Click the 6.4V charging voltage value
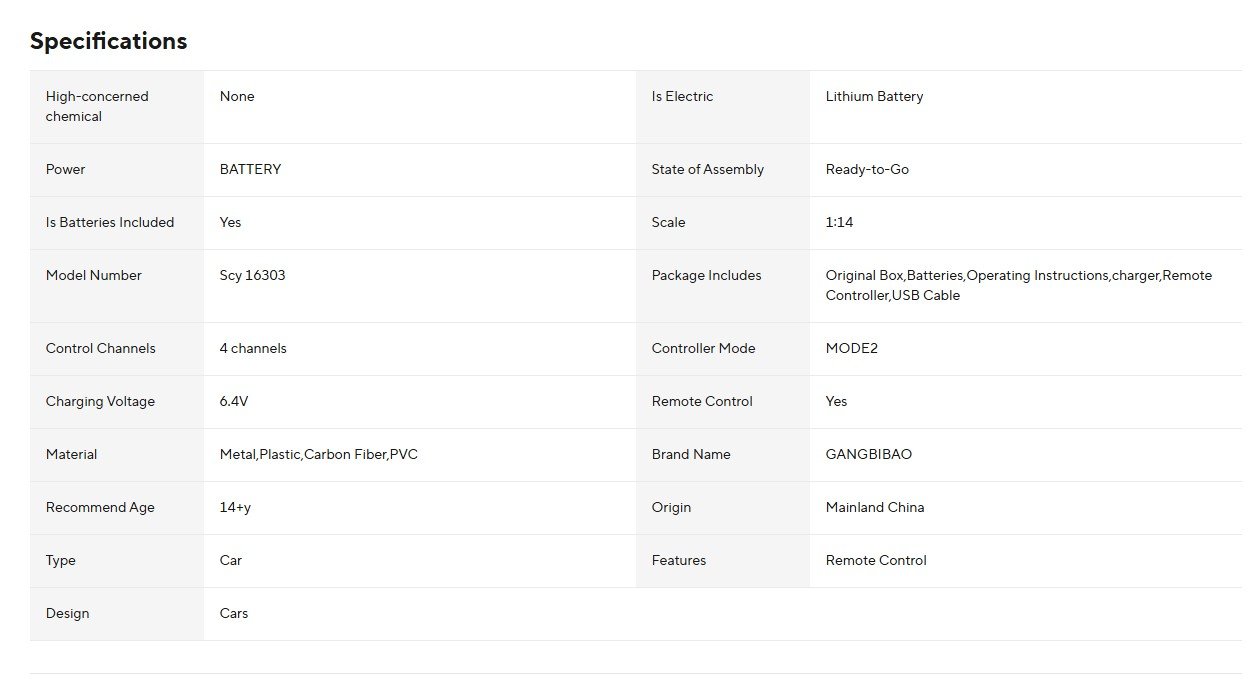This screenshot has height=679, width=1260. coord(234,401)
